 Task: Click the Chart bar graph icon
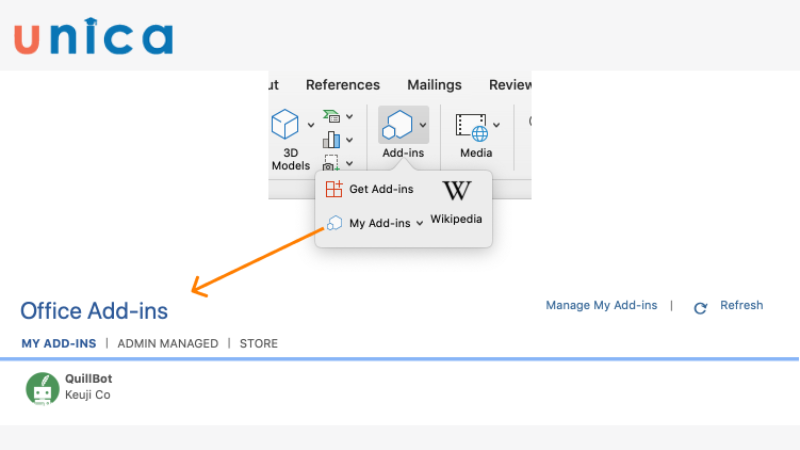(331, 139)
